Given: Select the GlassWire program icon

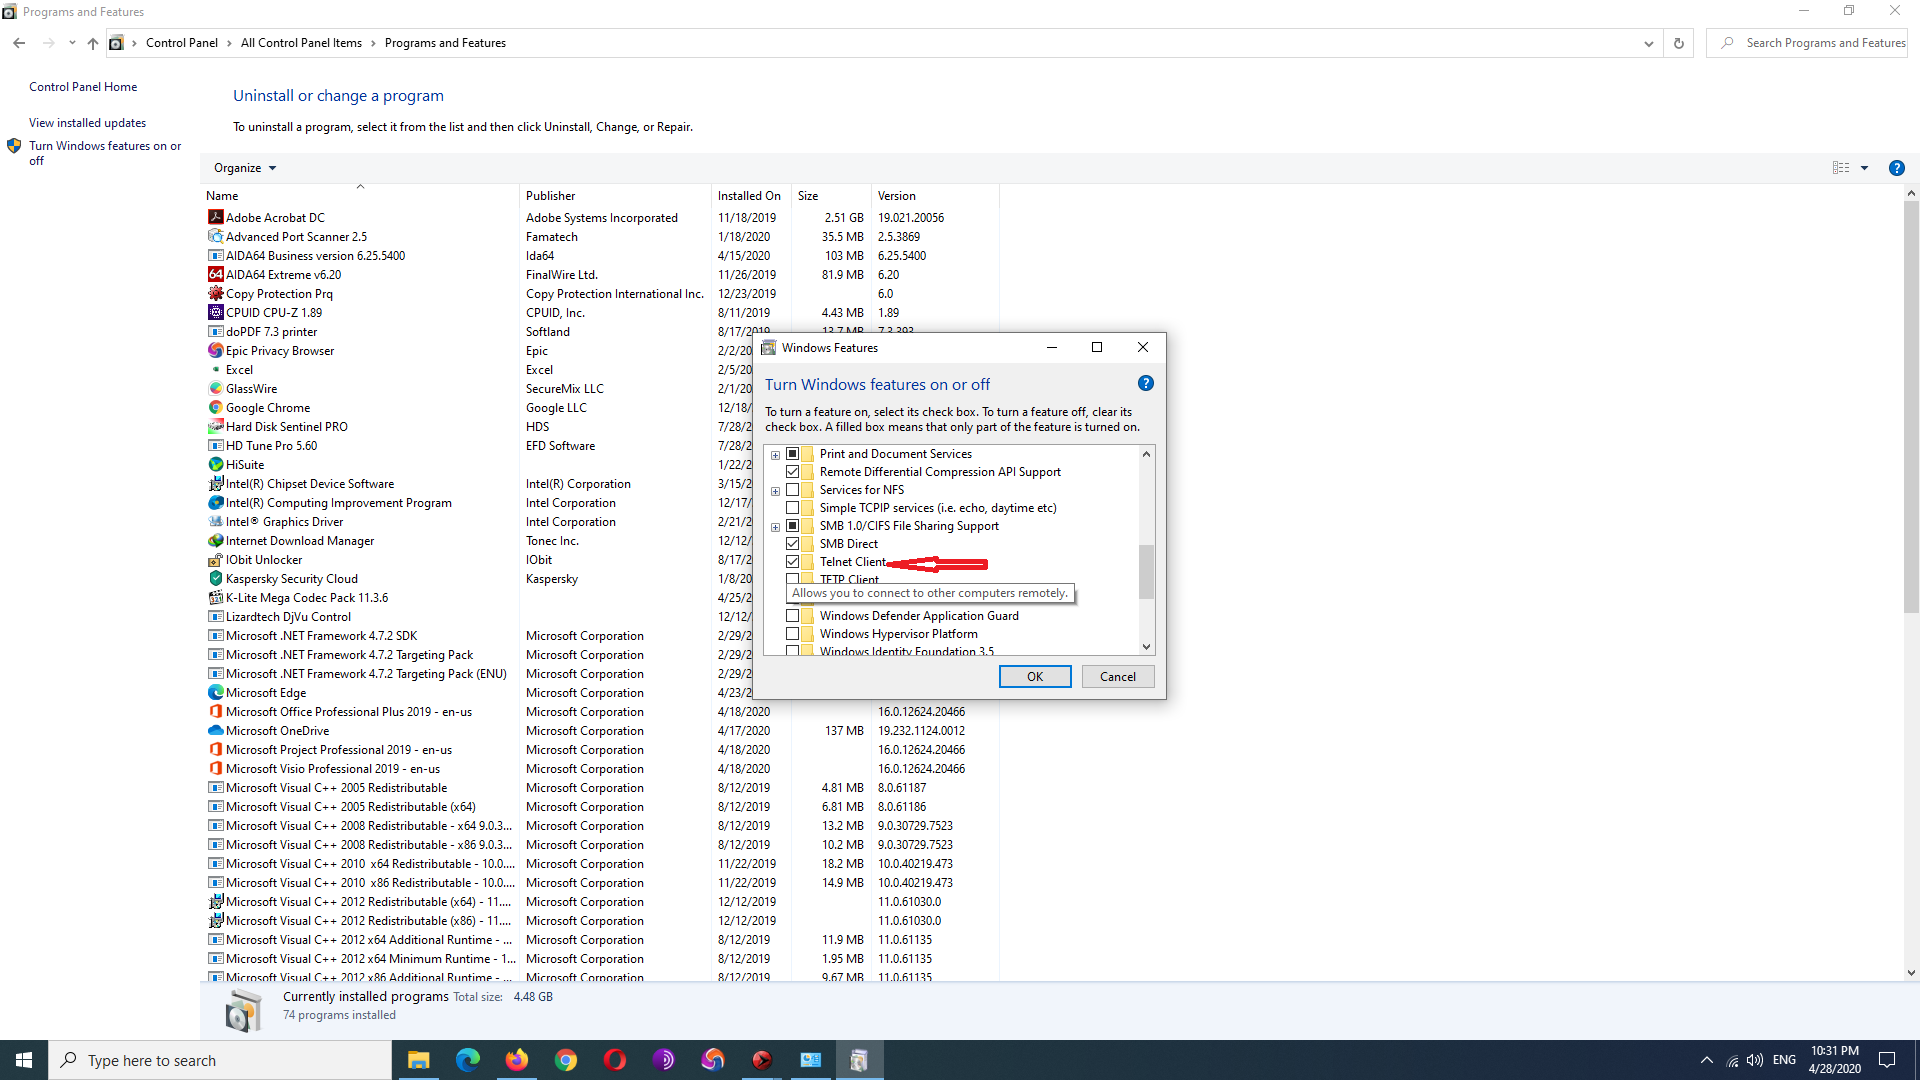Looking at the screenshot, I should coord(215,388).
